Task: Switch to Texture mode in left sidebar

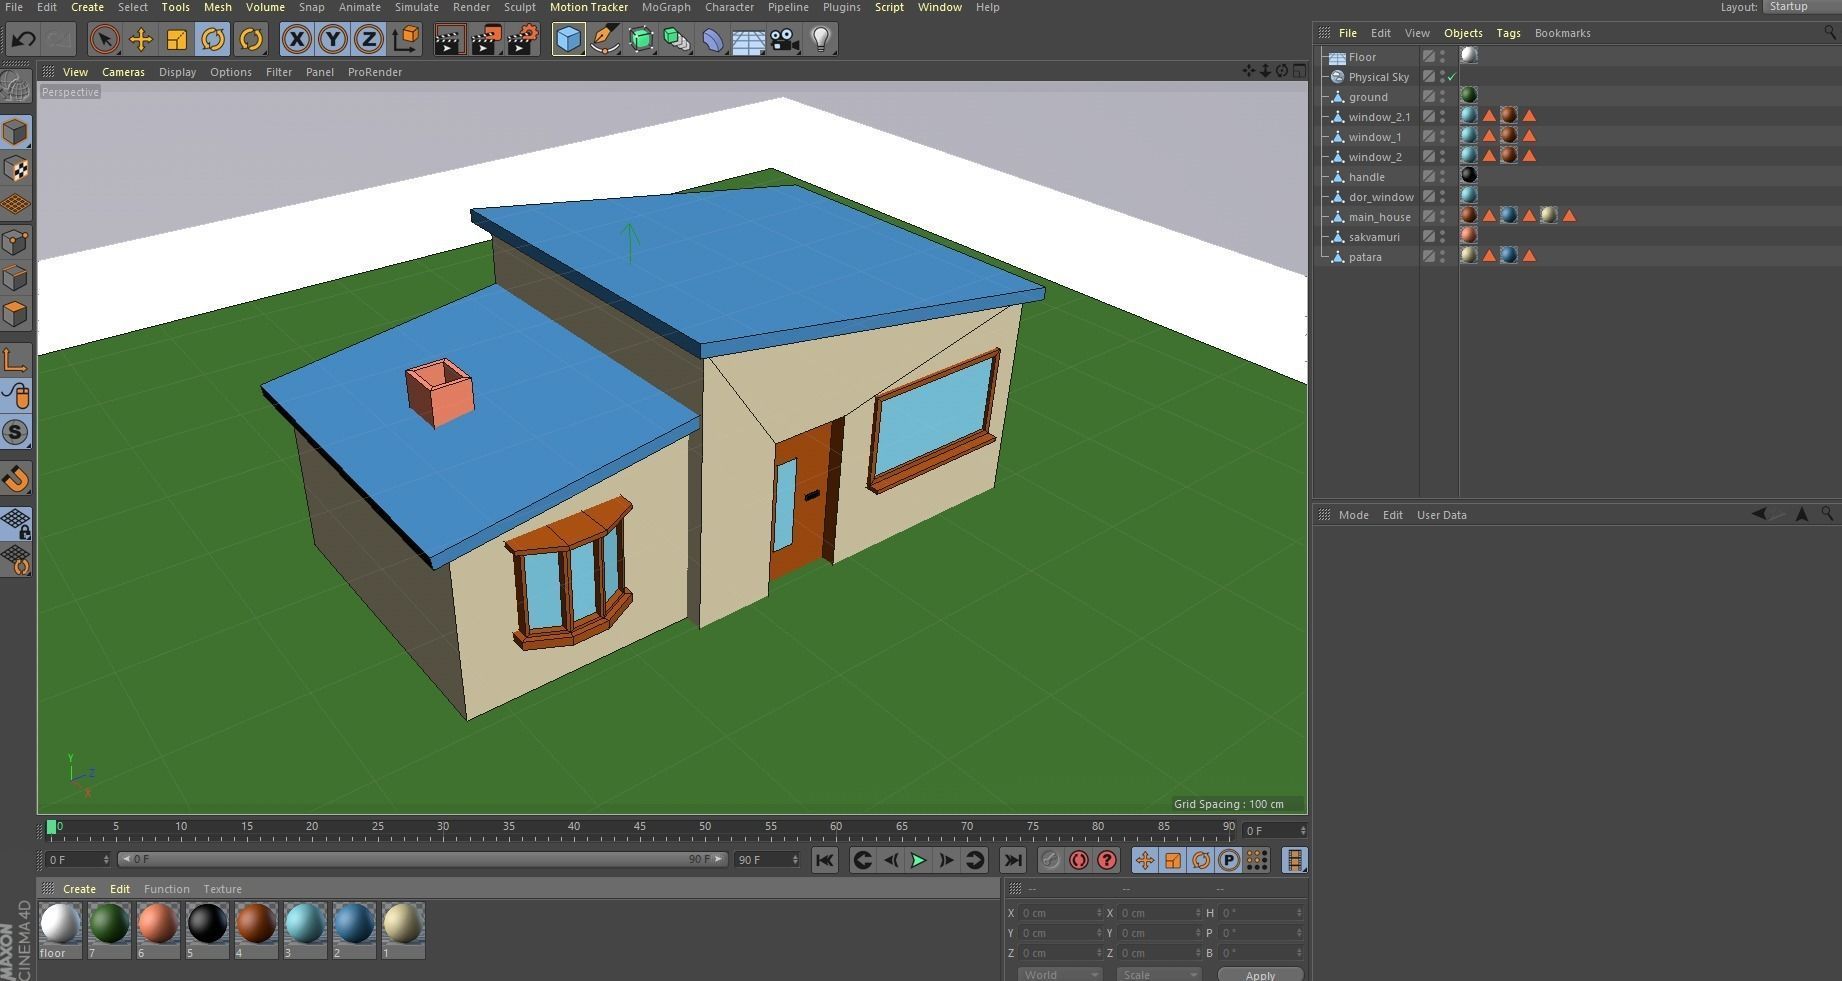Action: click(x=16, y=168)
